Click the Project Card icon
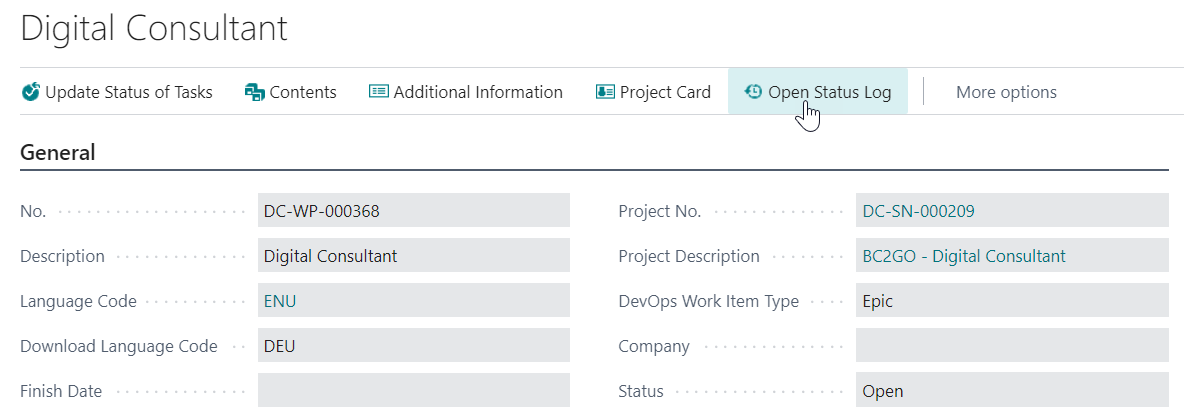 (605, 92)
